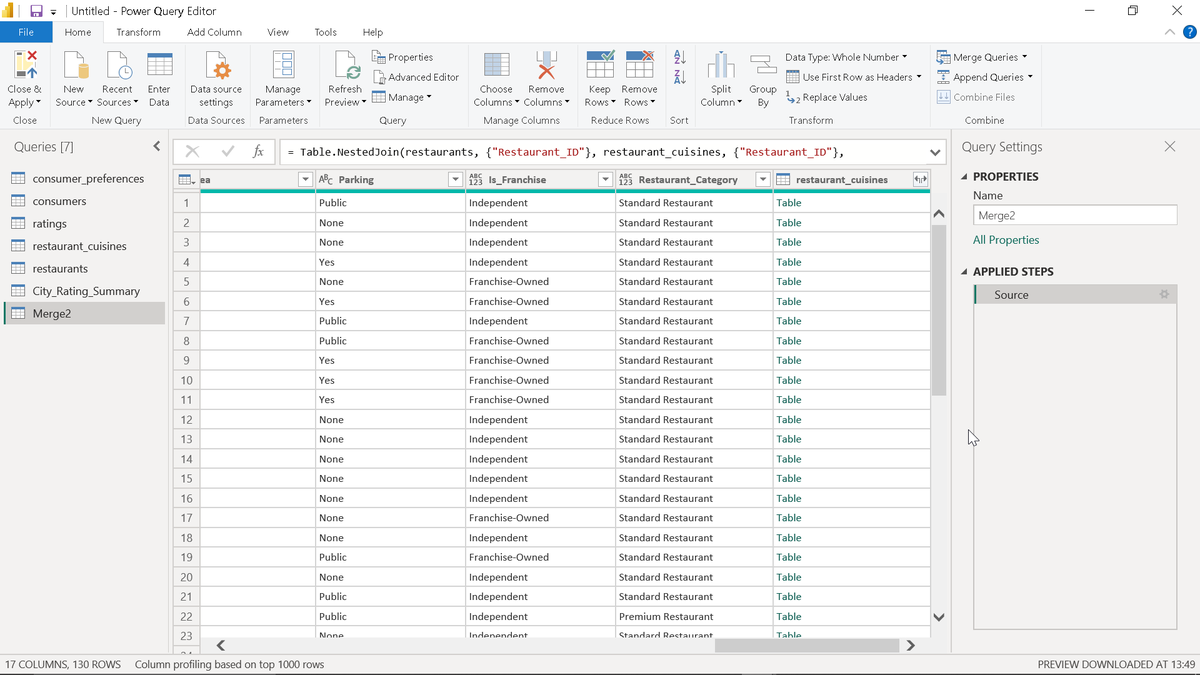1200x675 pixels.
Task: Open the Restaurant_Category filter dropdown
Action: tap(763, 180)
